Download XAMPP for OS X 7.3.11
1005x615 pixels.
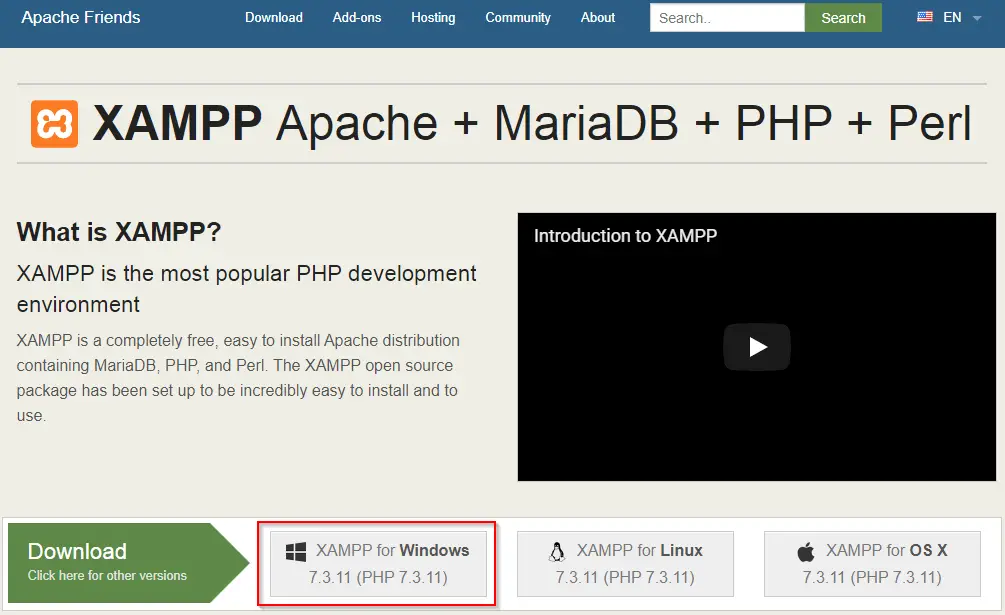coord(872,564)
